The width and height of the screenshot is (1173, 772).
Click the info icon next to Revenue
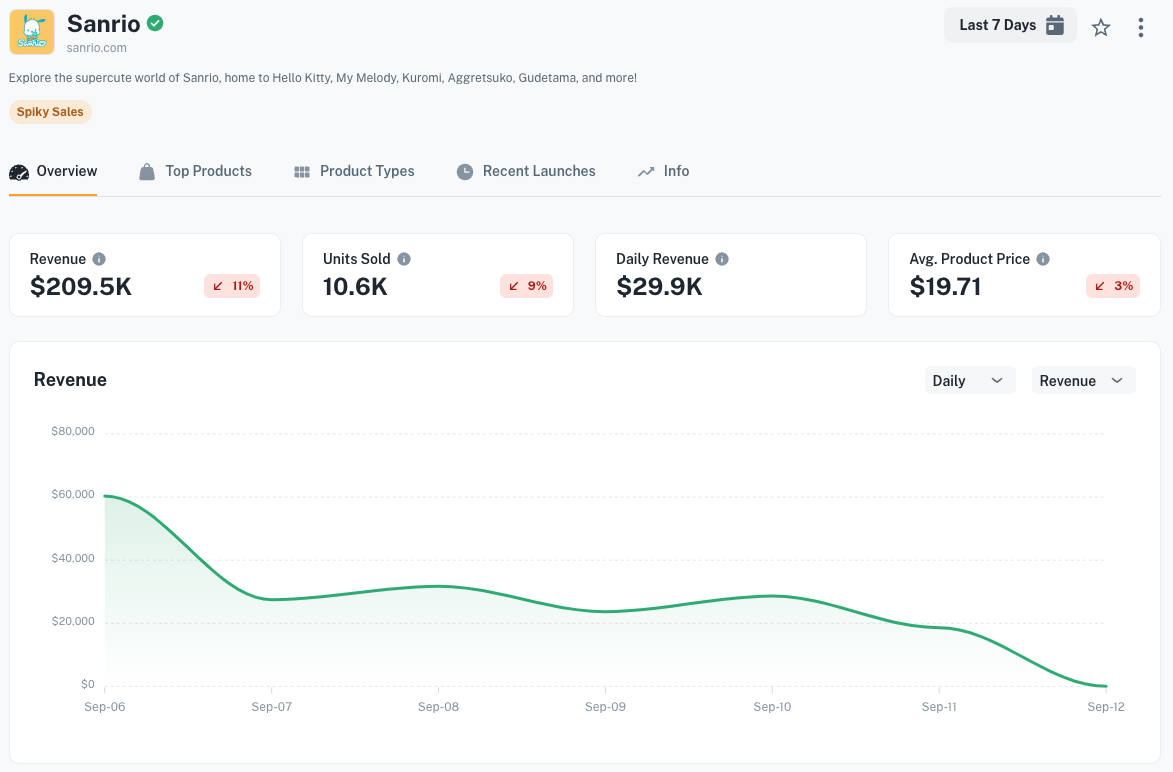pyautogui.click(x=98, y=258)
